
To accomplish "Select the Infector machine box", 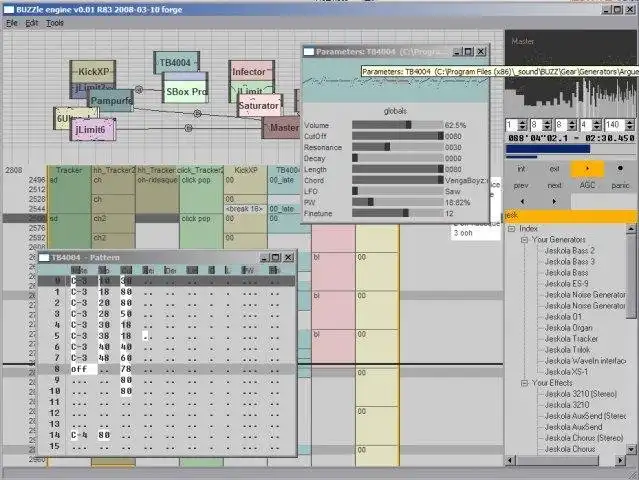I will [251, 72].
